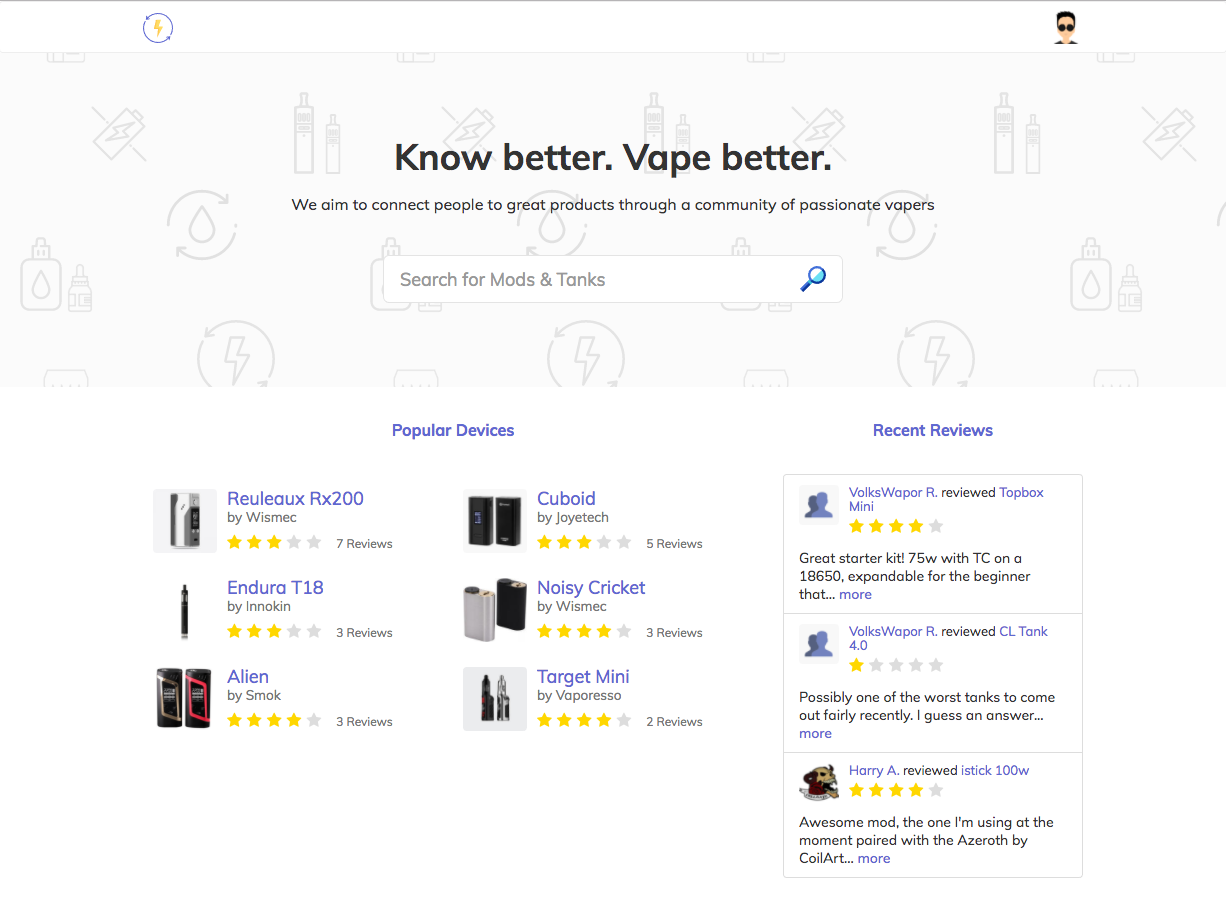Screen dimensions: 1226x900
Task: Click the lightning bolt logo icon
Action: pyautogui.click(x=158, y=28)
